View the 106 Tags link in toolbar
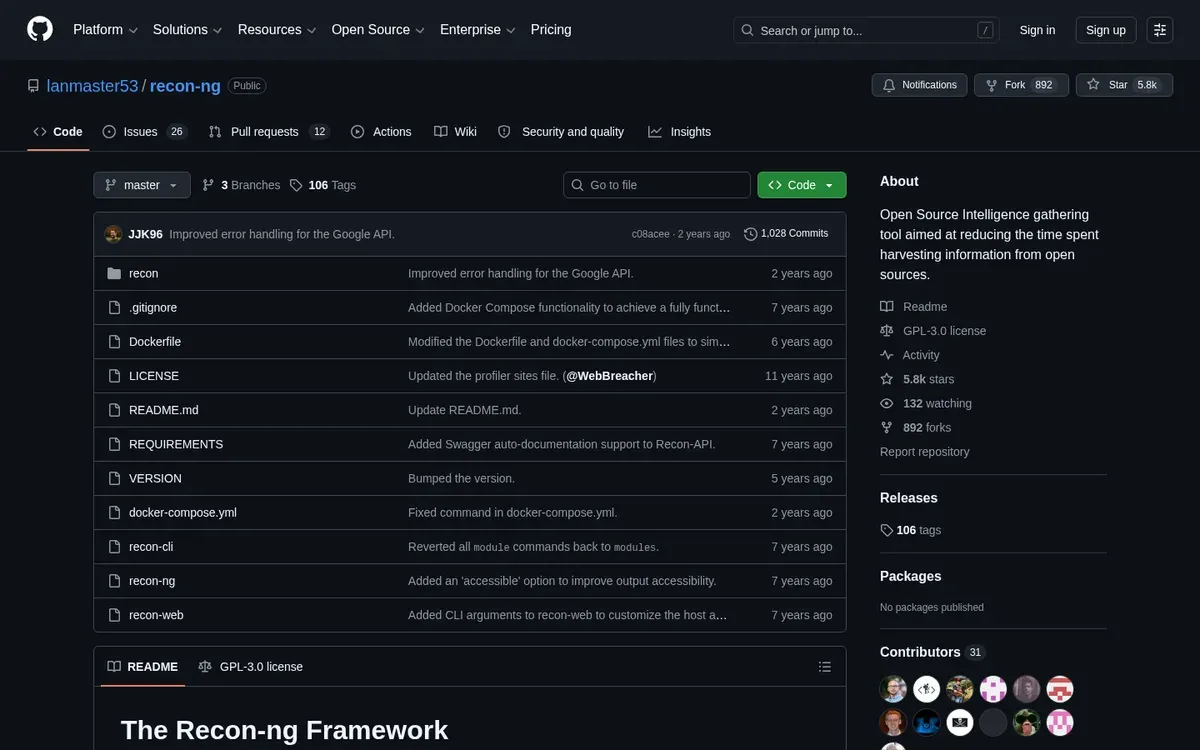 (x=322, y=185)
